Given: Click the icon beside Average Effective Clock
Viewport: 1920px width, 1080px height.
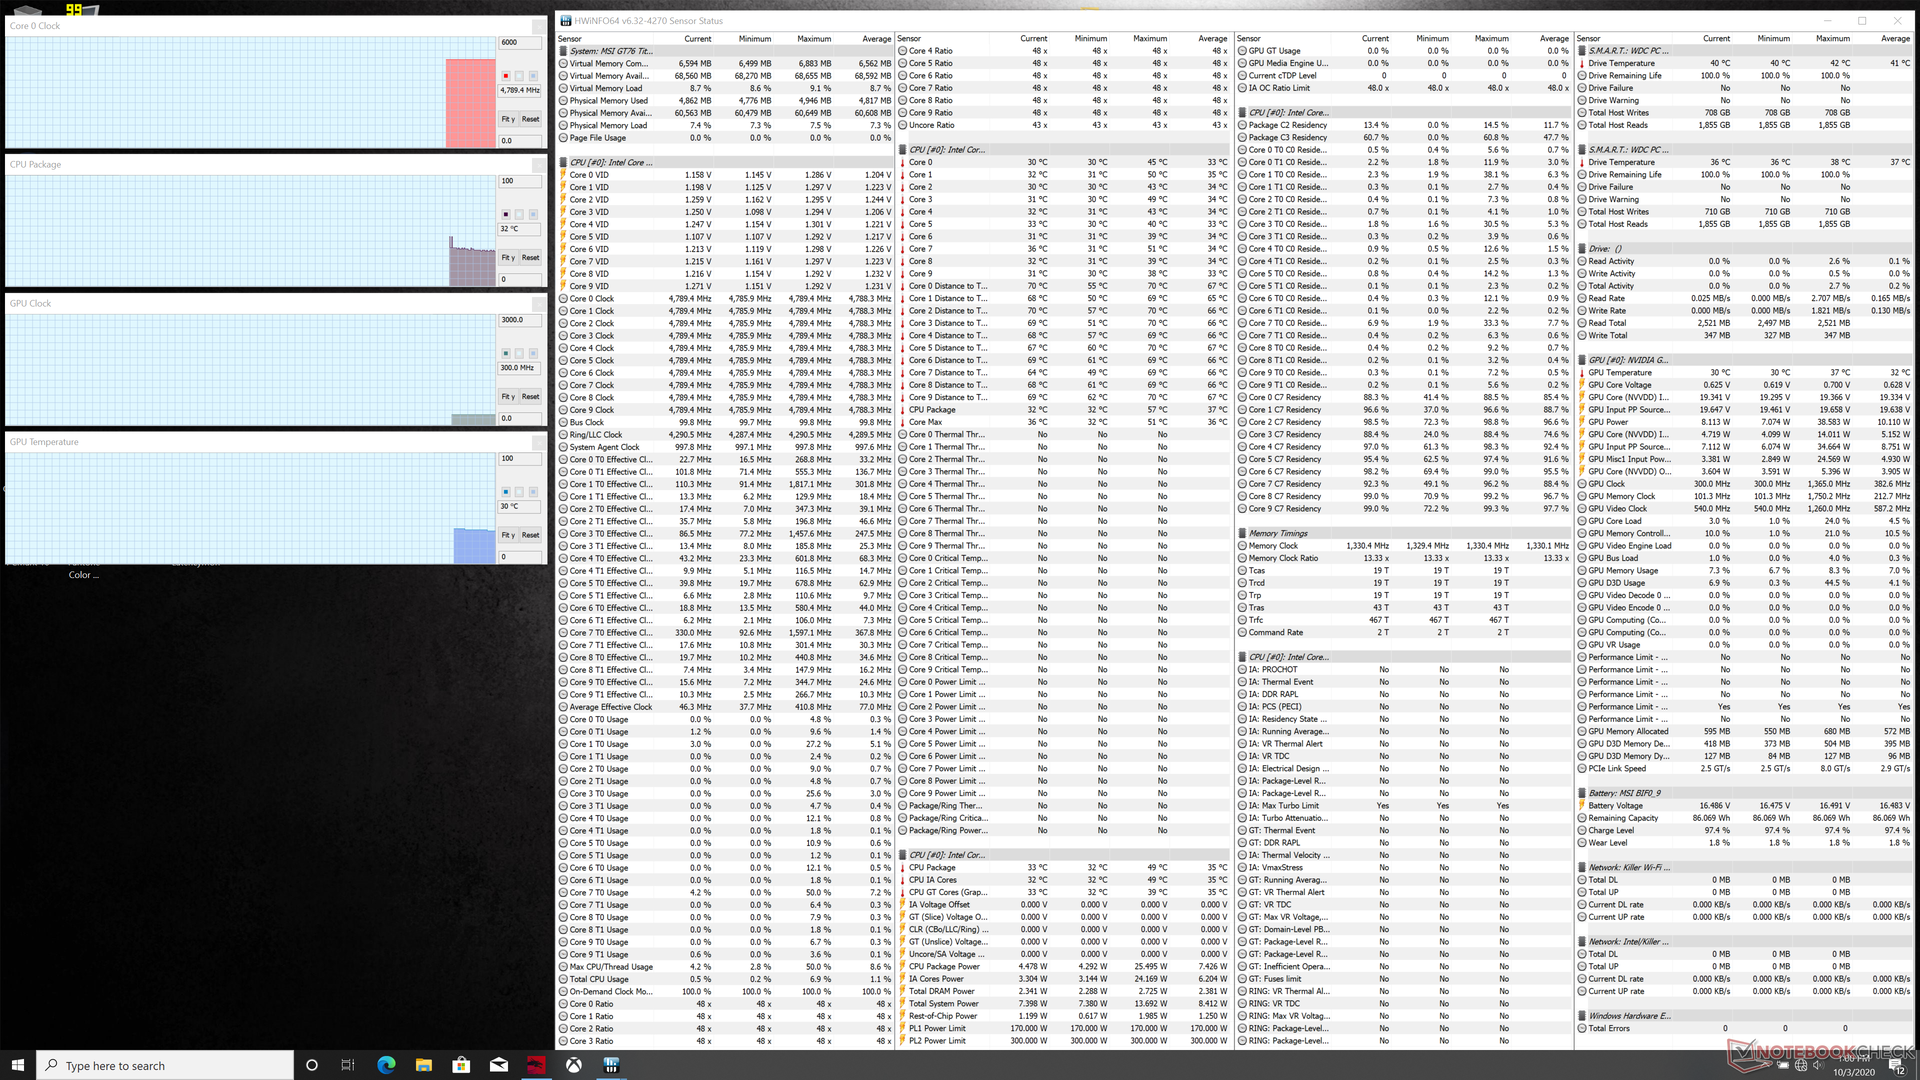Looking at the screenshot, I should pos(563,707).
